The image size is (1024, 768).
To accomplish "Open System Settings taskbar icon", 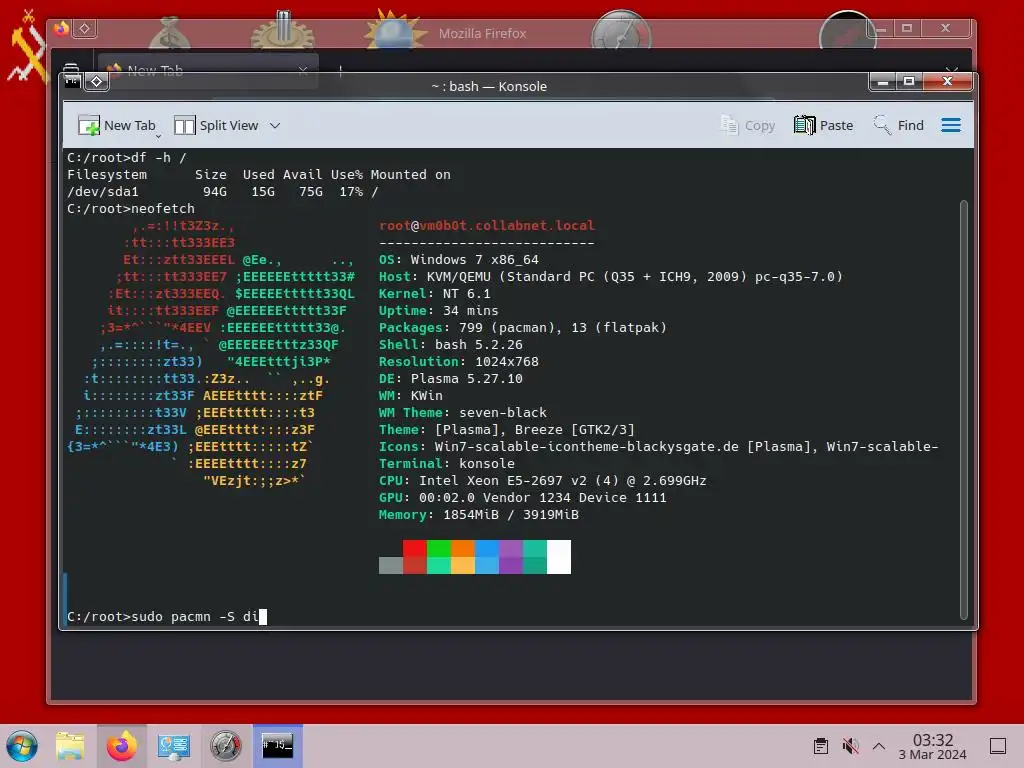I will point(174,746).
